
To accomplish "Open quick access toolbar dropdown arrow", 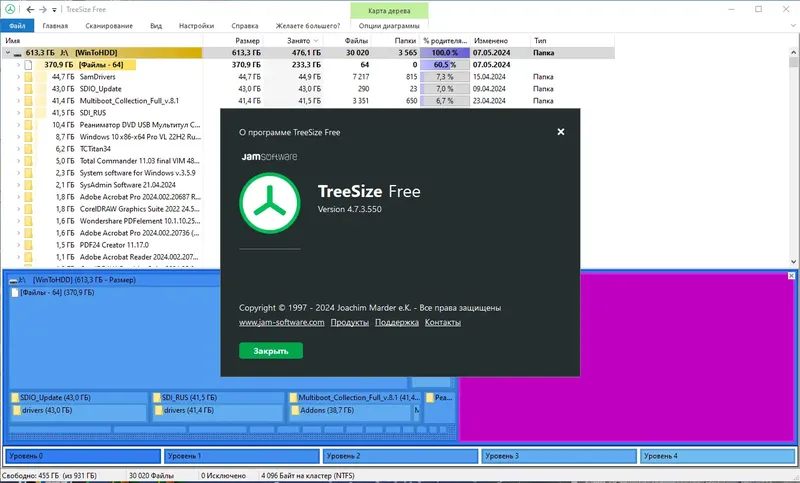I will 54,10.
